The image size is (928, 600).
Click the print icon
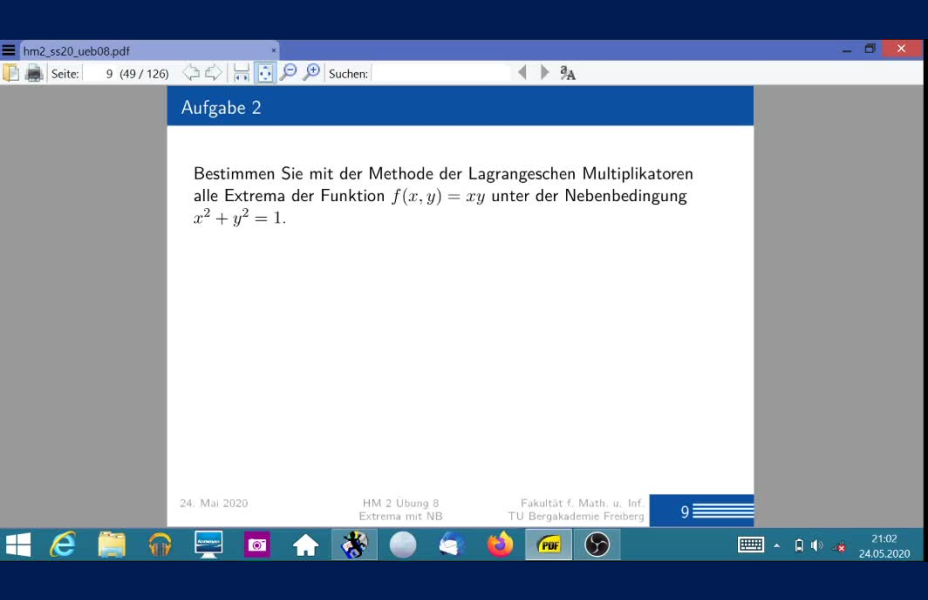coord(34,73)
